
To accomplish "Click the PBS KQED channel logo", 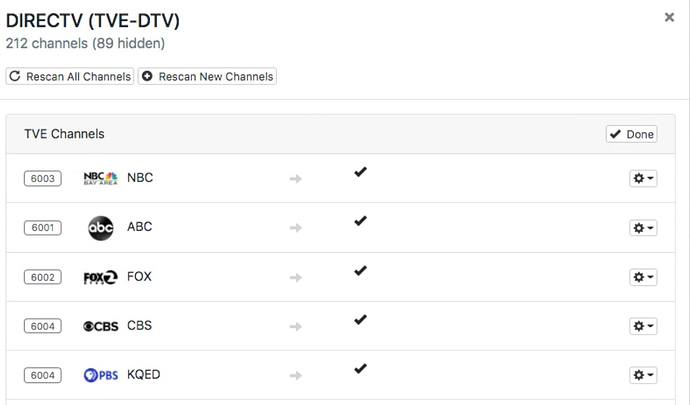I will click(100, 375).
